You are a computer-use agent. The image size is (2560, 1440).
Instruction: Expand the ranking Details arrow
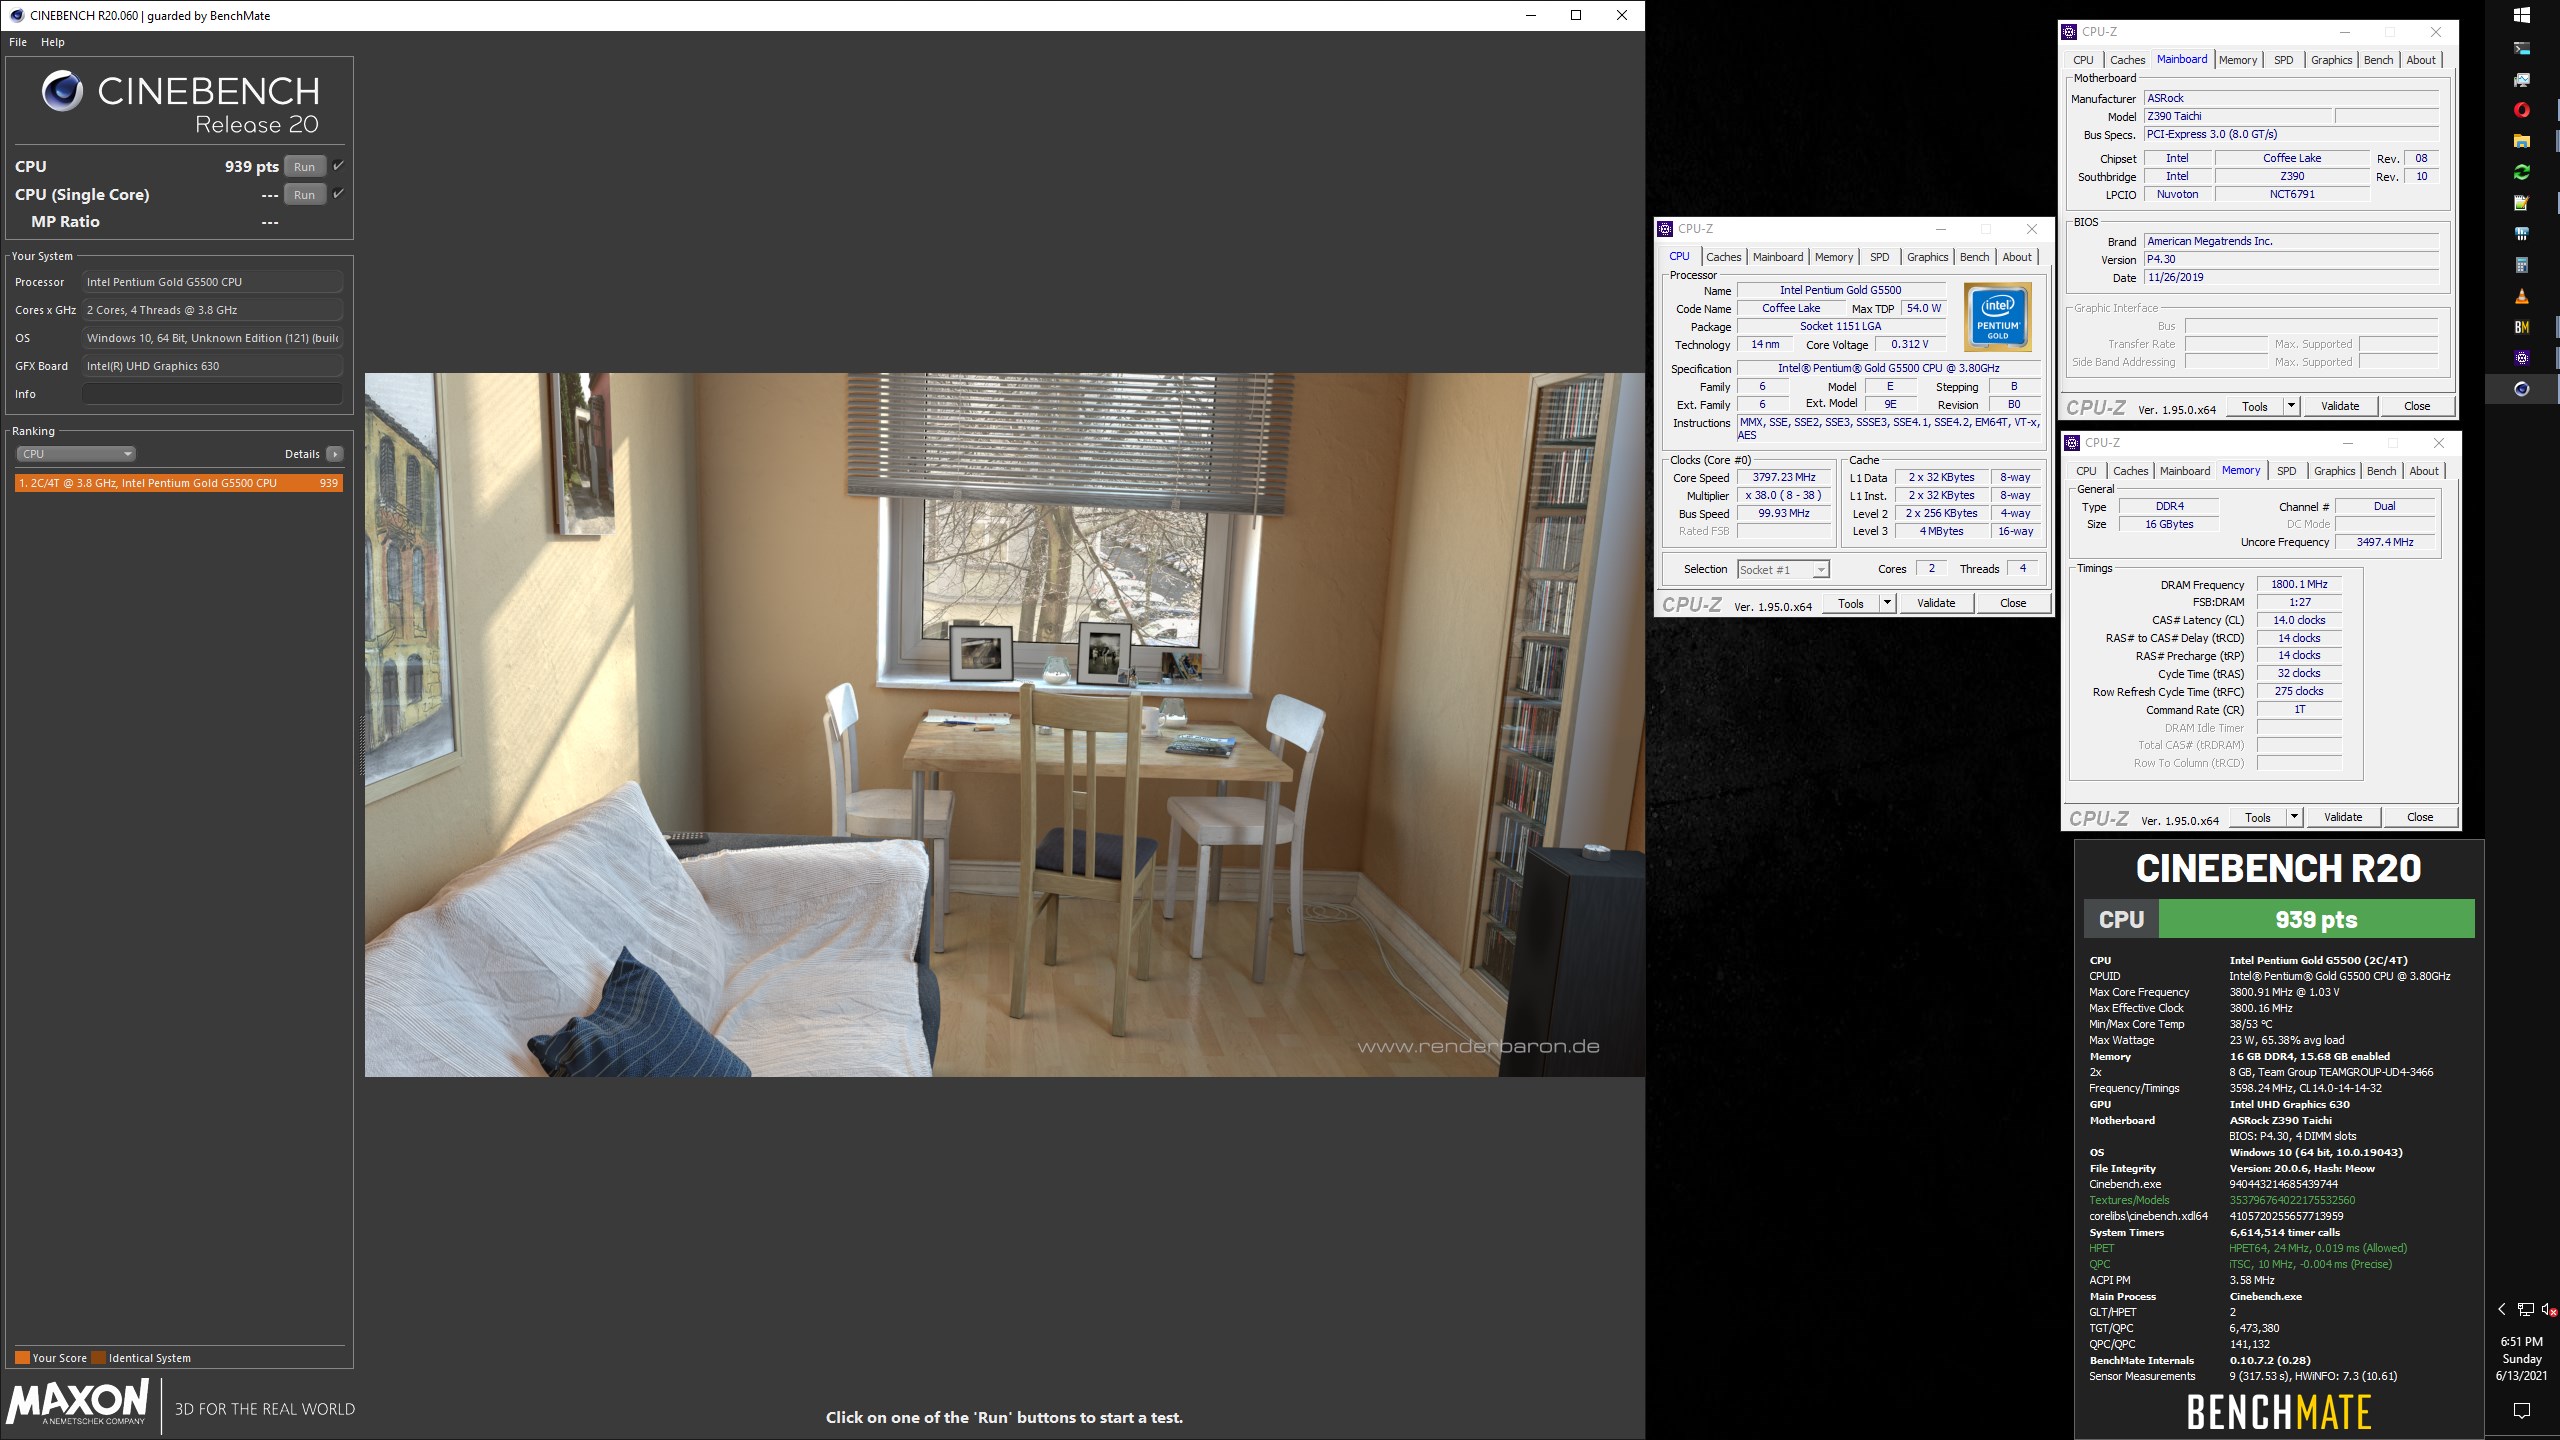pyautogui.click(x=335, y=454)
